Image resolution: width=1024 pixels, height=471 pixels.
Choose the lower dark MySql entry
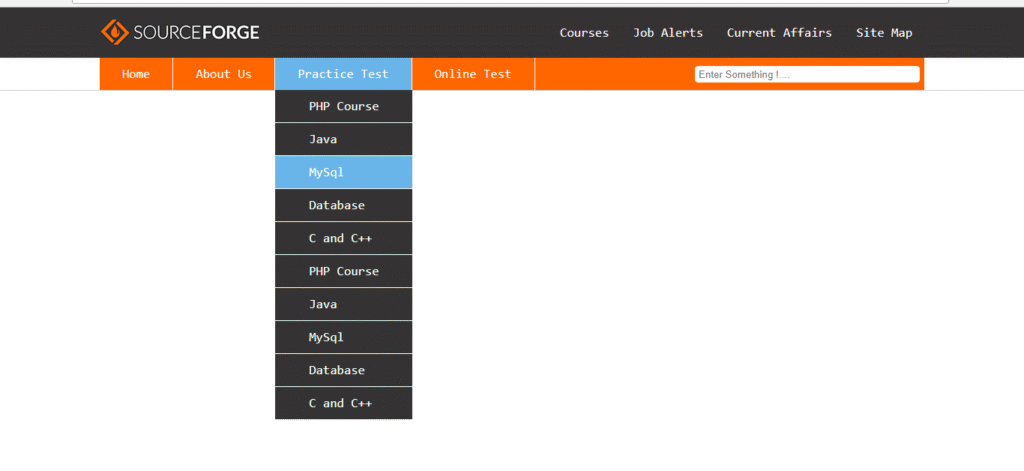point(343,337)
